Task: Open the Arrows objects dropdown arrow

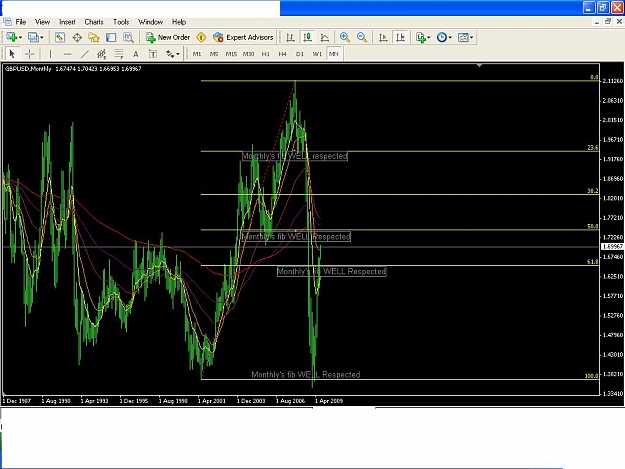Action: (x=178, y=54)
